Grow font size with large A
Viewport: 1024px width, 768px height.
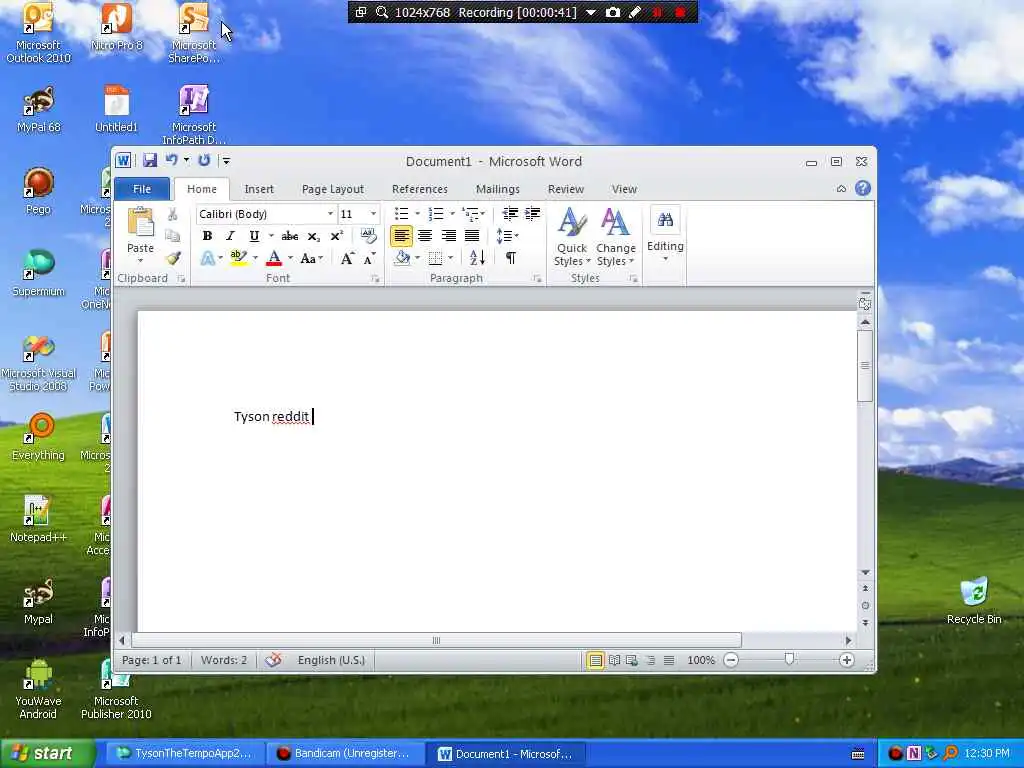click(x=347, y=259)
